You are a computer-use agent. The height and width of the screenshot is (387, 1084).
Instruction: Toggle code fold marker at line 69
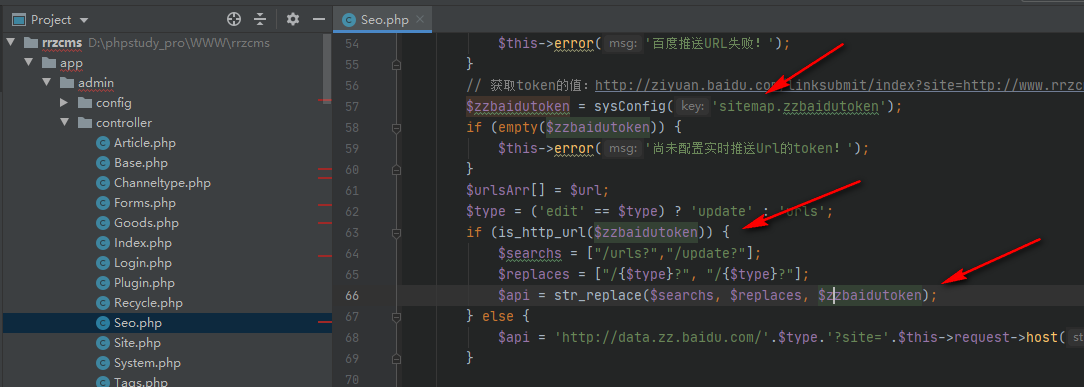396,358
